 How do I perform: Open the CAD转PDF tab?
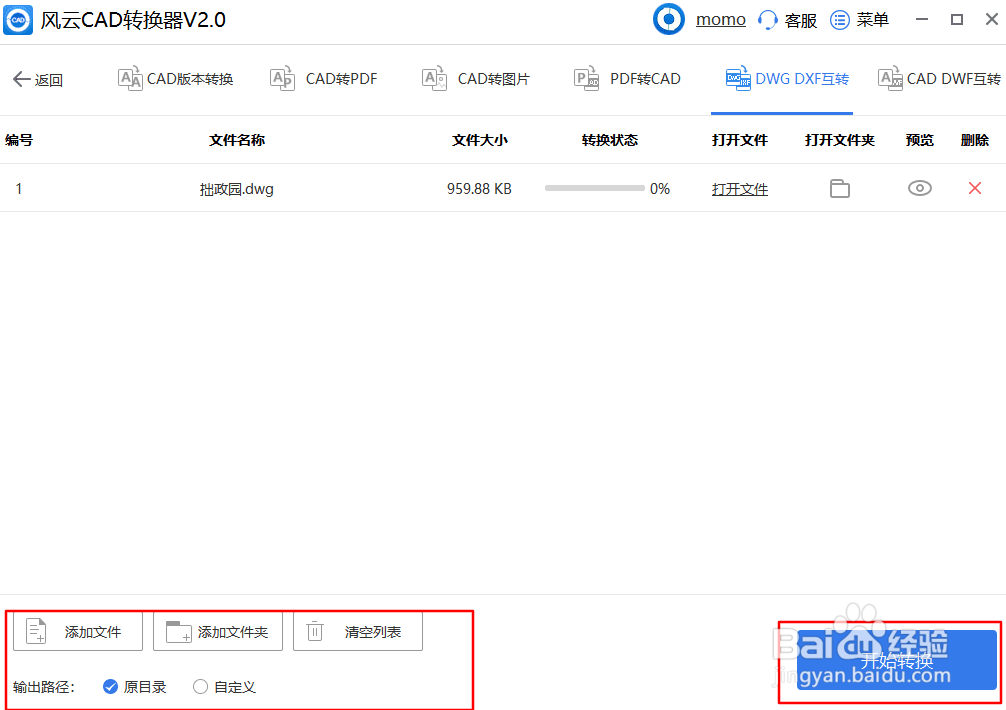323,78
